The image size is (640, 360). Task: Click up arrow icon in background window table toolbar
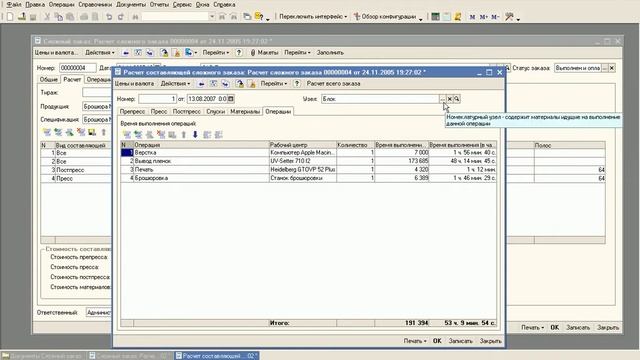click(104, 132)
